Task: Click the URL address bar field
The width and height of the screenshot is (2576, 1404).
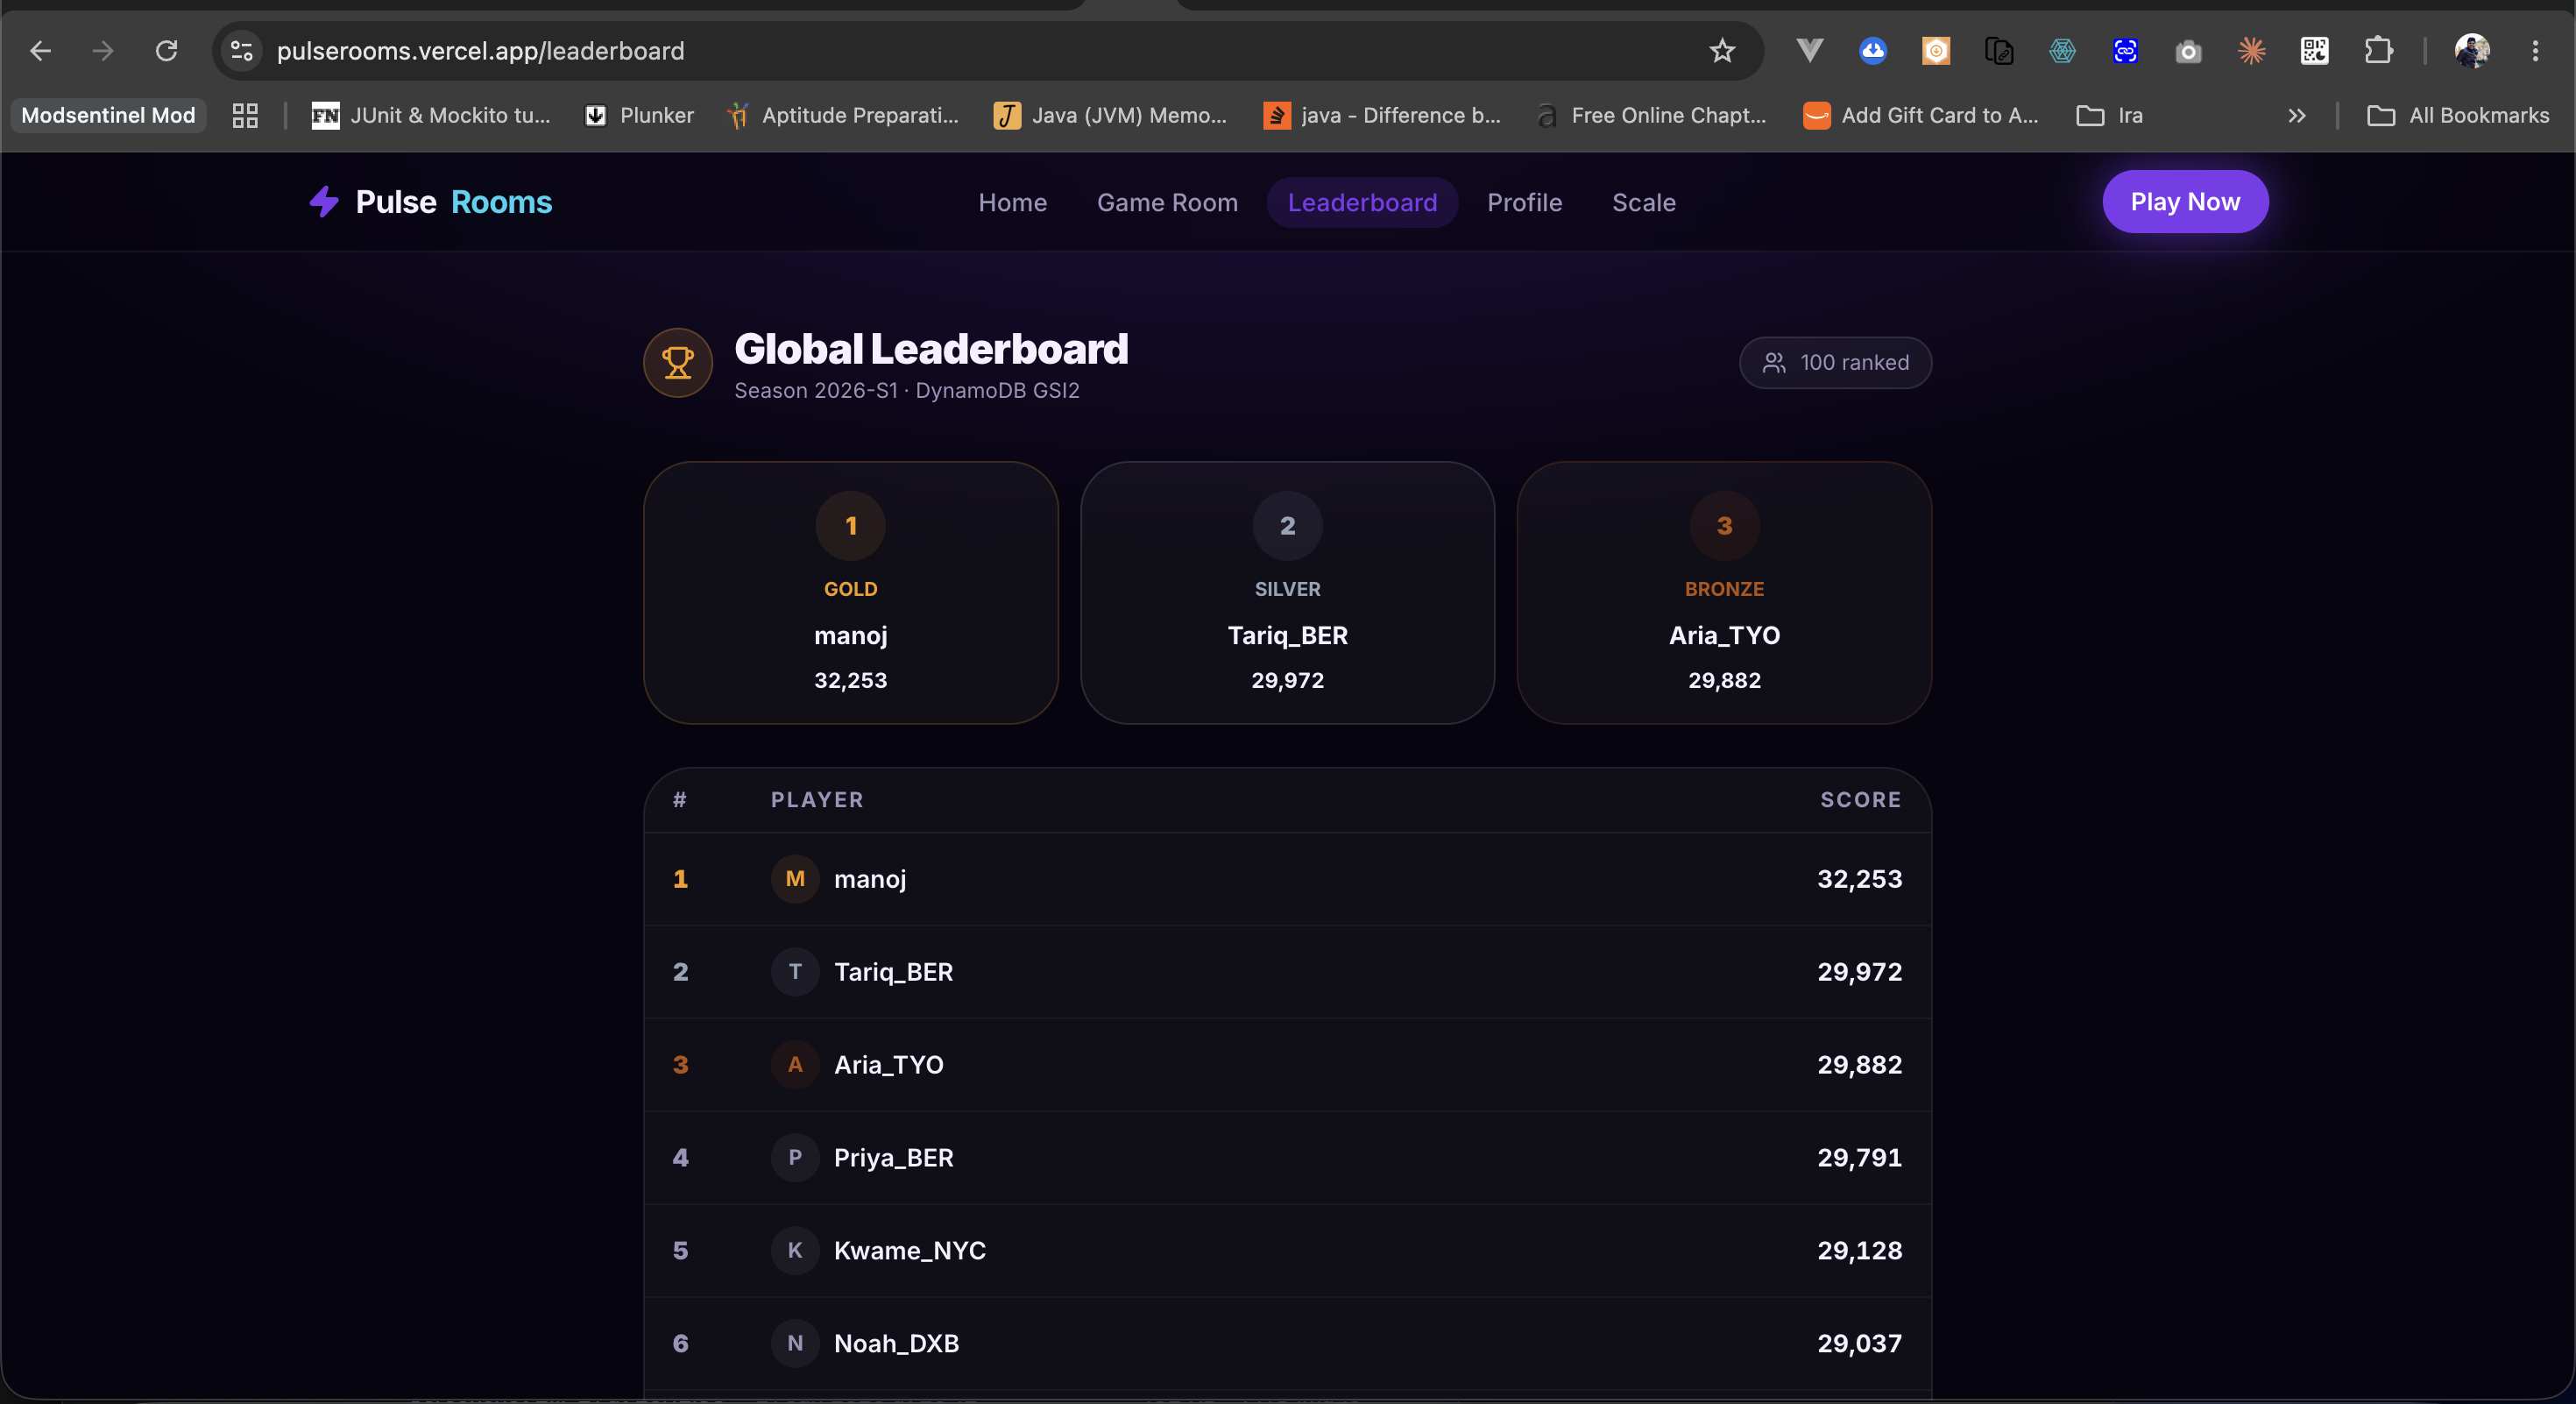Action: [x=985, y=51]
